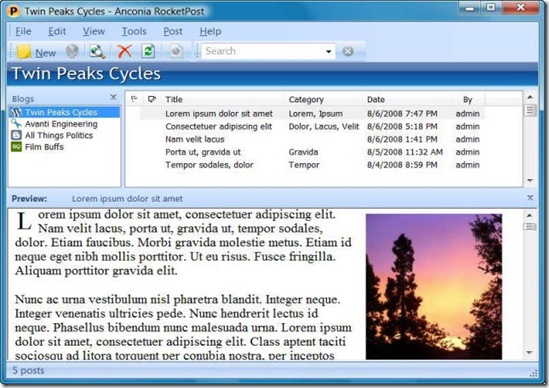The width and height of the screenshot is (549, 388).
Task: Open the Tools menu
Action: click(x=134, y=32)
